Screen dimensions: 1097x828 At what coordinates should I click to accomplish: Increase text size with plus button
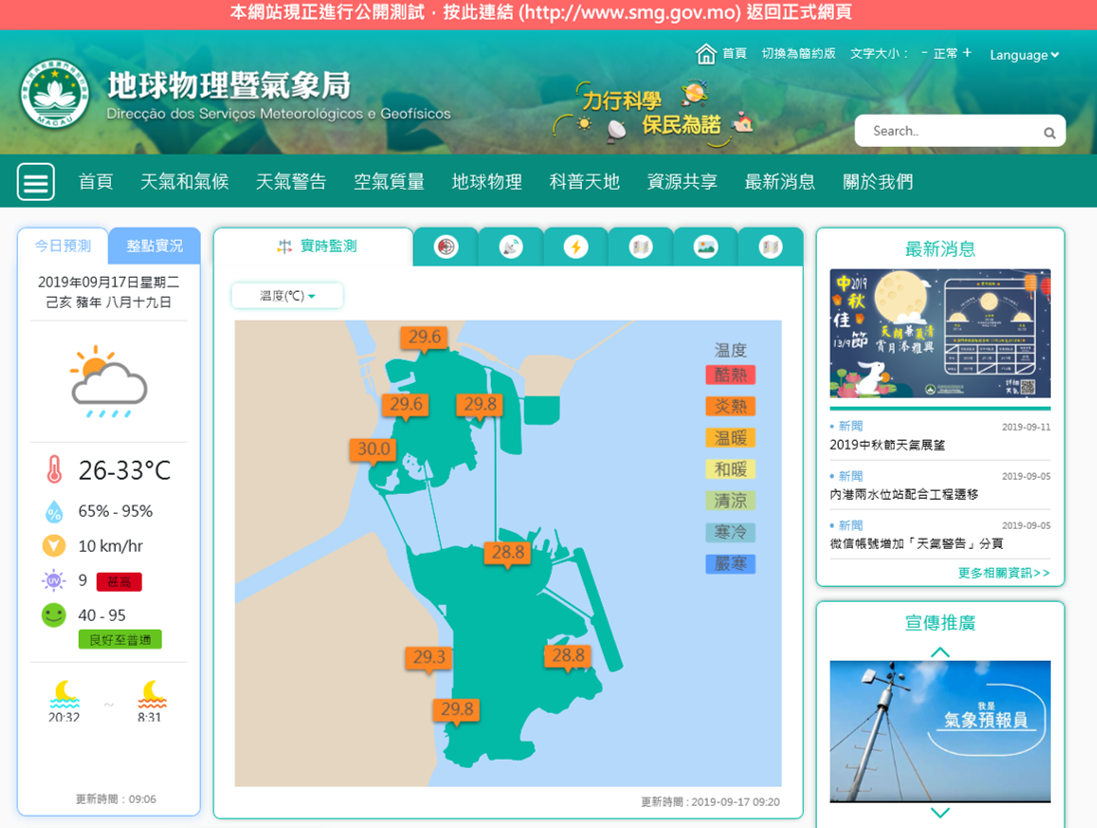point(967,53)
